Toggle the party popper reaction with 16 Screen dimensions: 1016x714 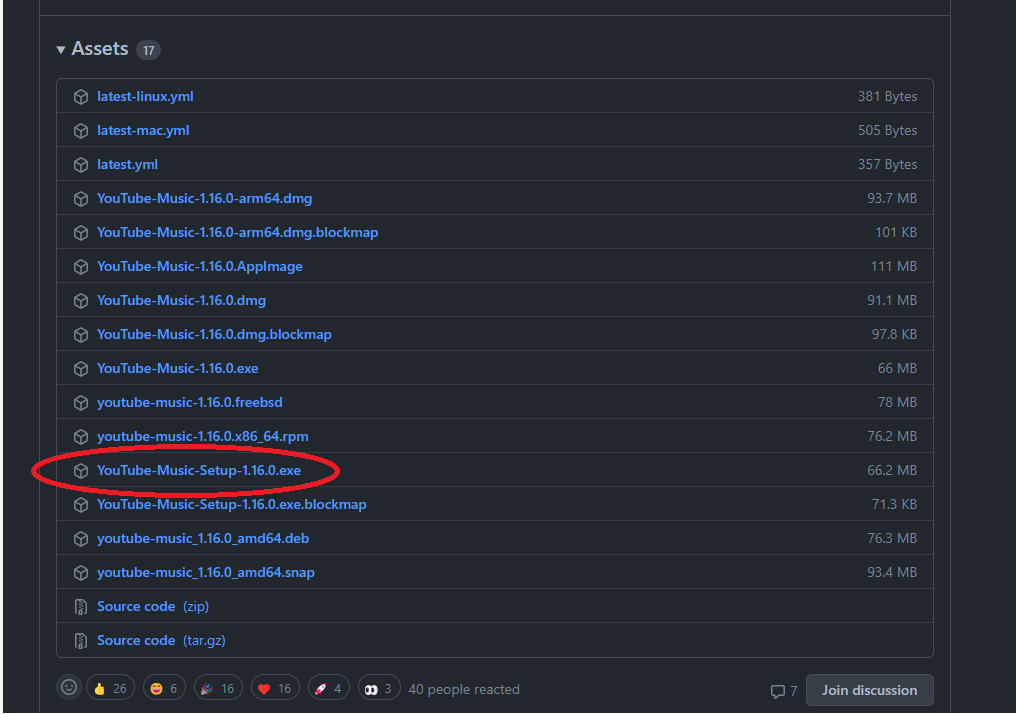(x=218, y=688)
